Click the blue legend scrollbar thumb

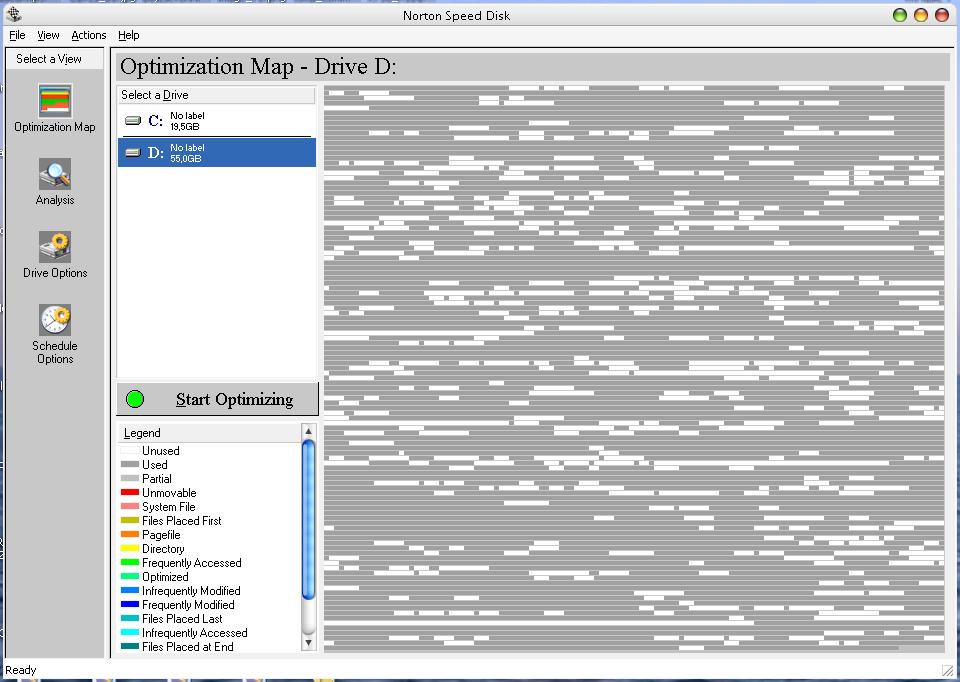(309, 519)
